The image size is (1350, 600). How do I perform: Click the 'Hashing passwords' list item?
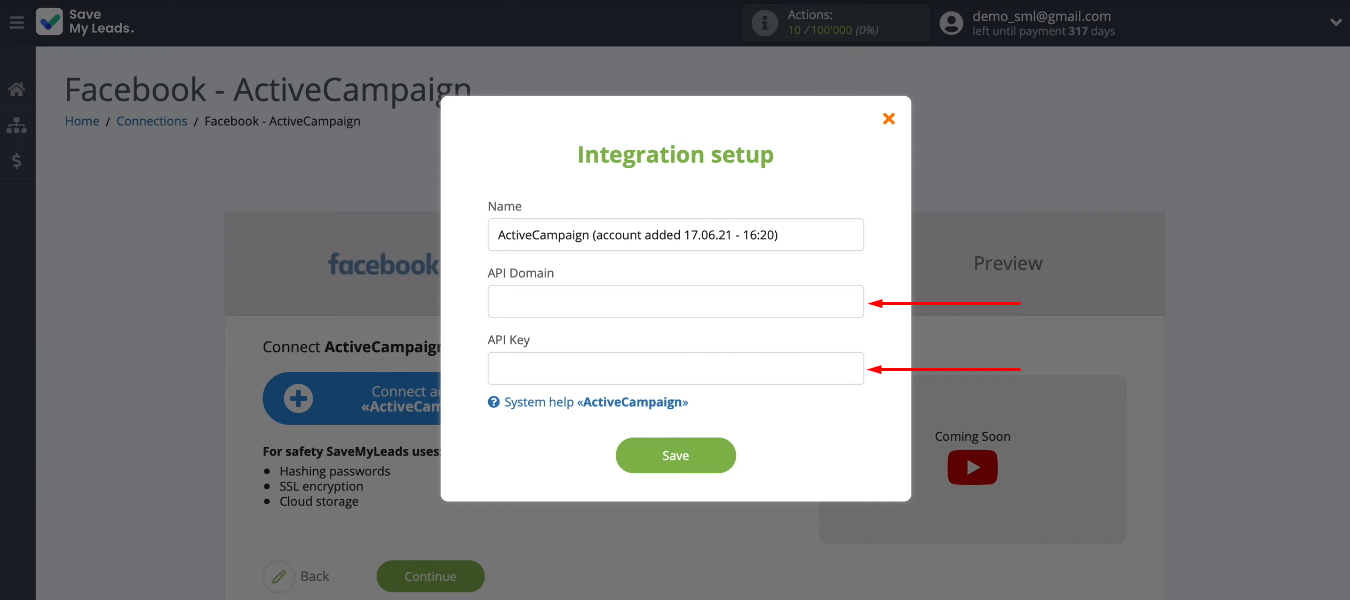tap(335, 471)
